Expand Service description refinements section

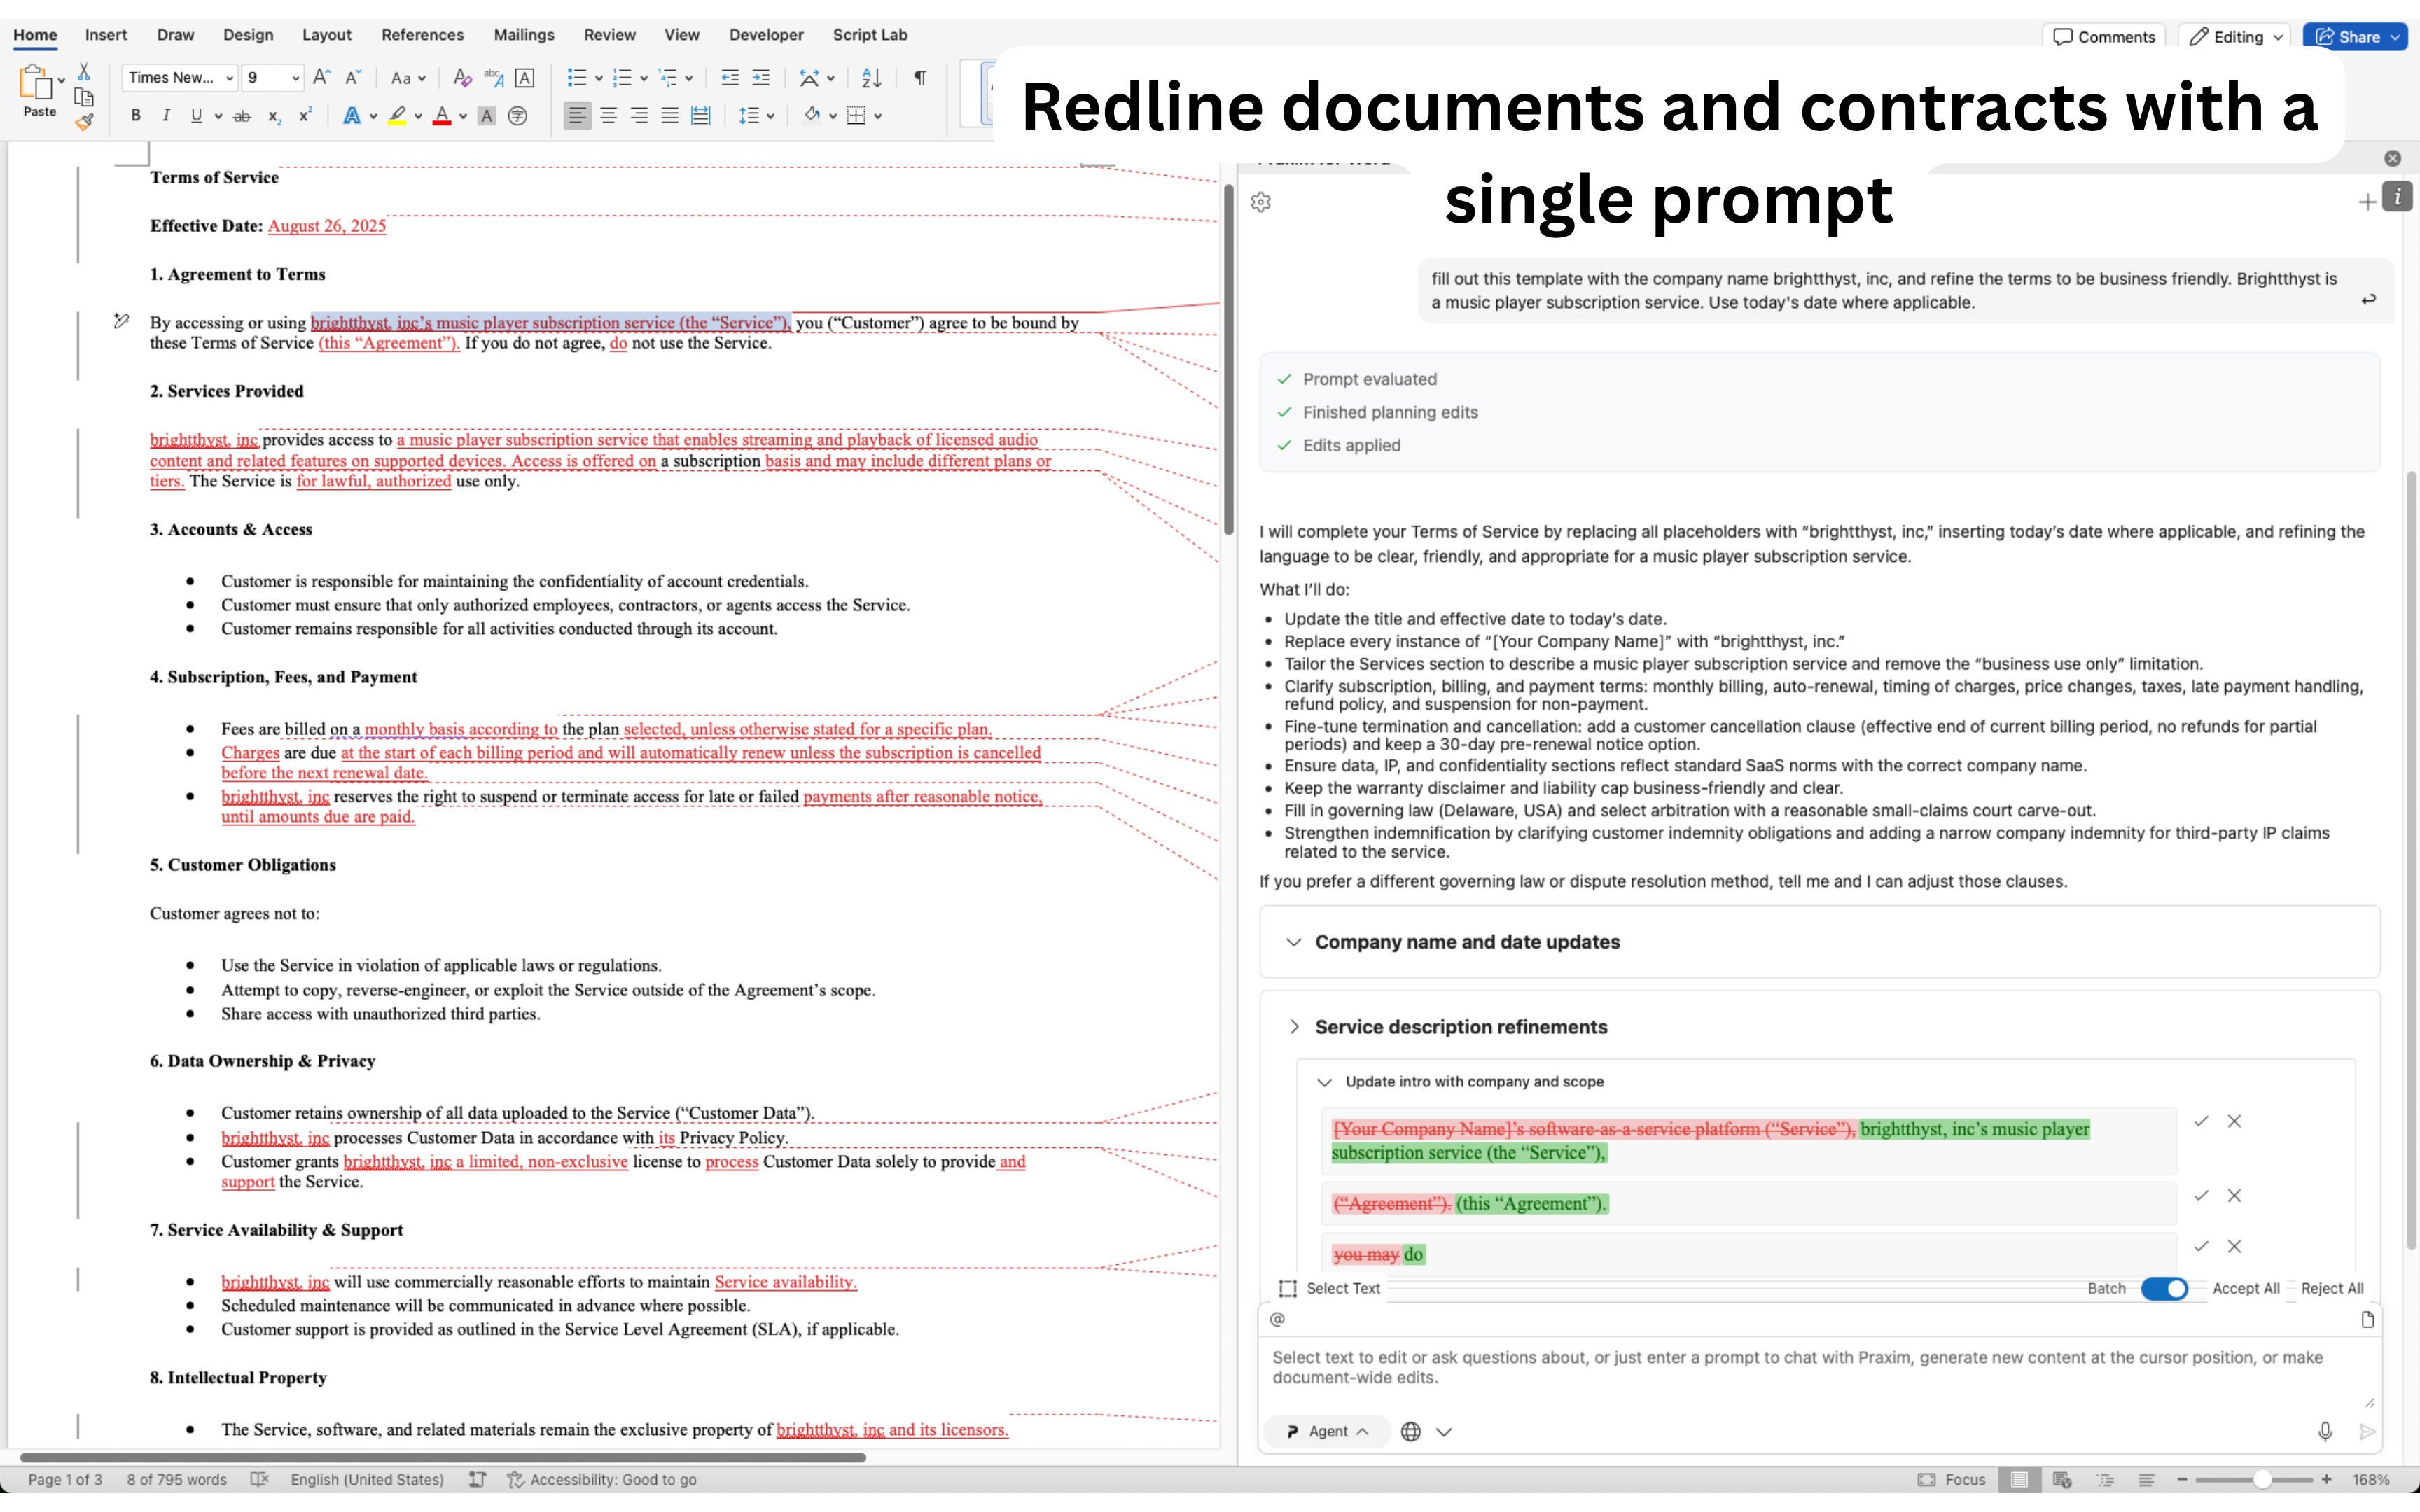click(1294, 1027)
